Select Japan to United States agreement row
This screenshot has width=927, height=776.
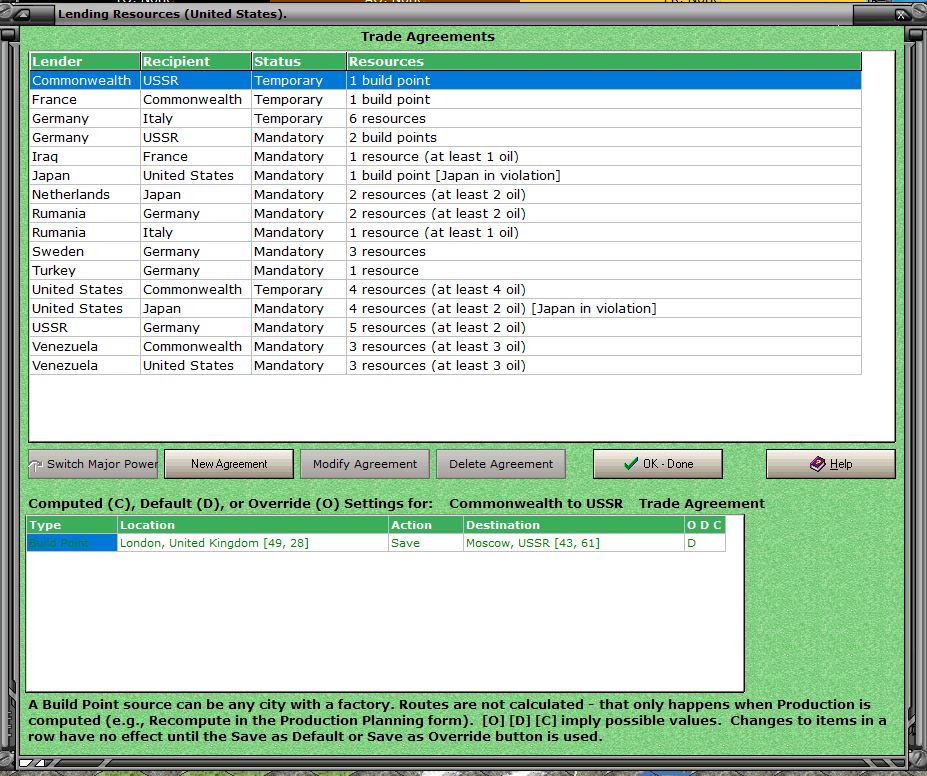point(446,176)
